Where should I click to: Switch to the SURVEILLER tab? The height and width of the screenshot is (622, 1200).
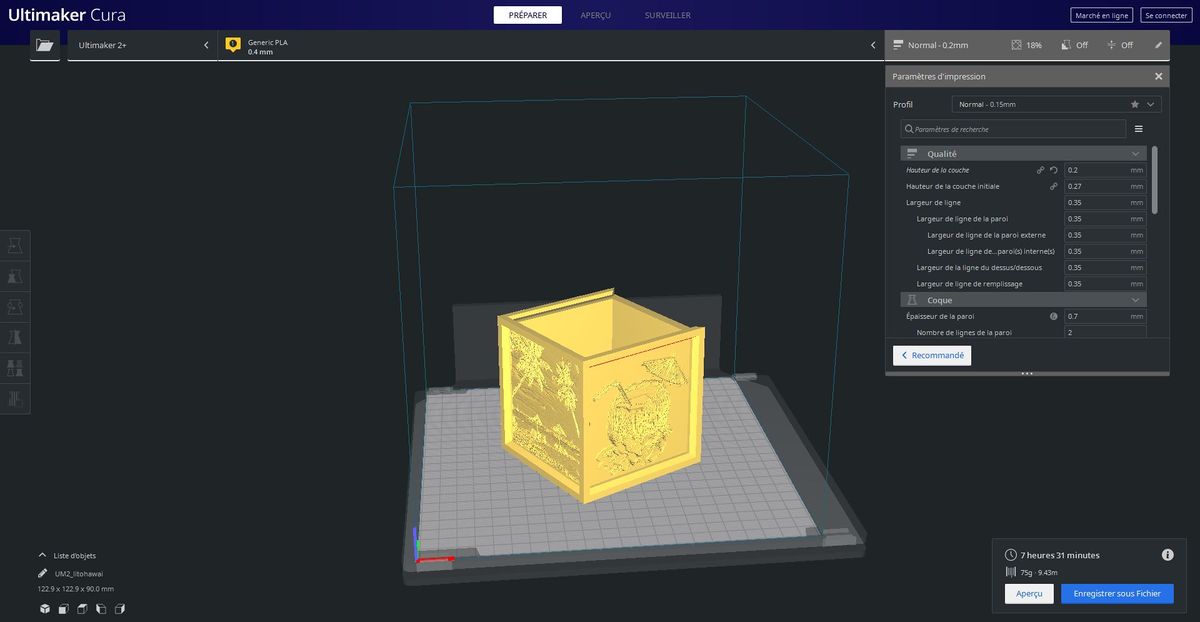[x=667, y=15]
